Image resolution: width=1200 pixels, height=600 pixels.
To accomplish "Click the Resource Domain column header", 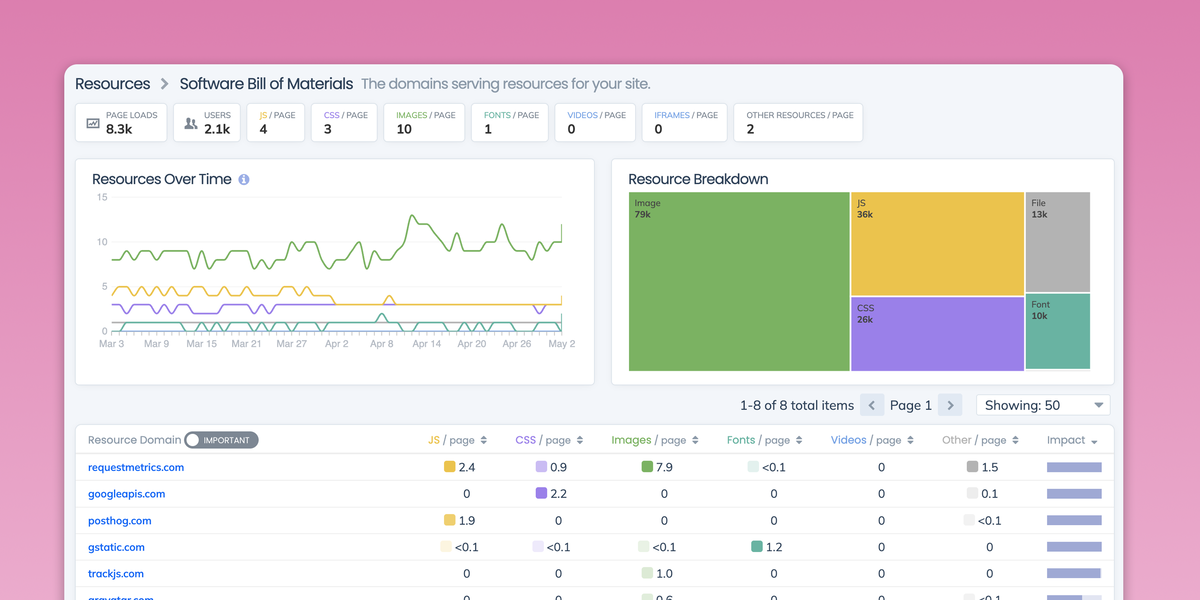I will point(135,440).
